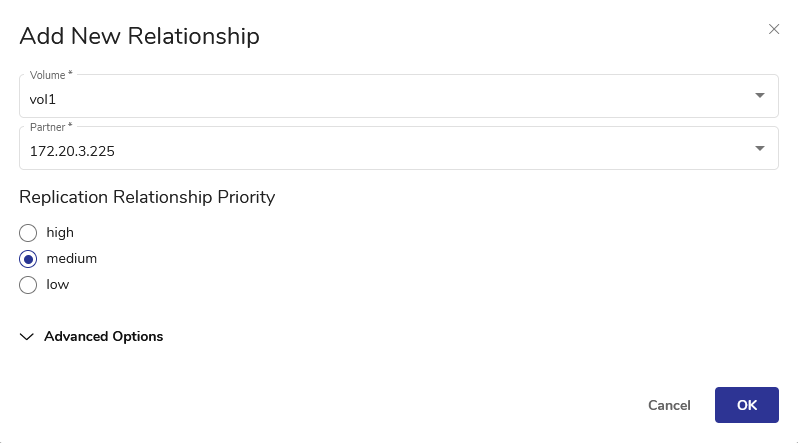Click the word Volume in field label
798x443 pixels.
click(x=47, y=75)
